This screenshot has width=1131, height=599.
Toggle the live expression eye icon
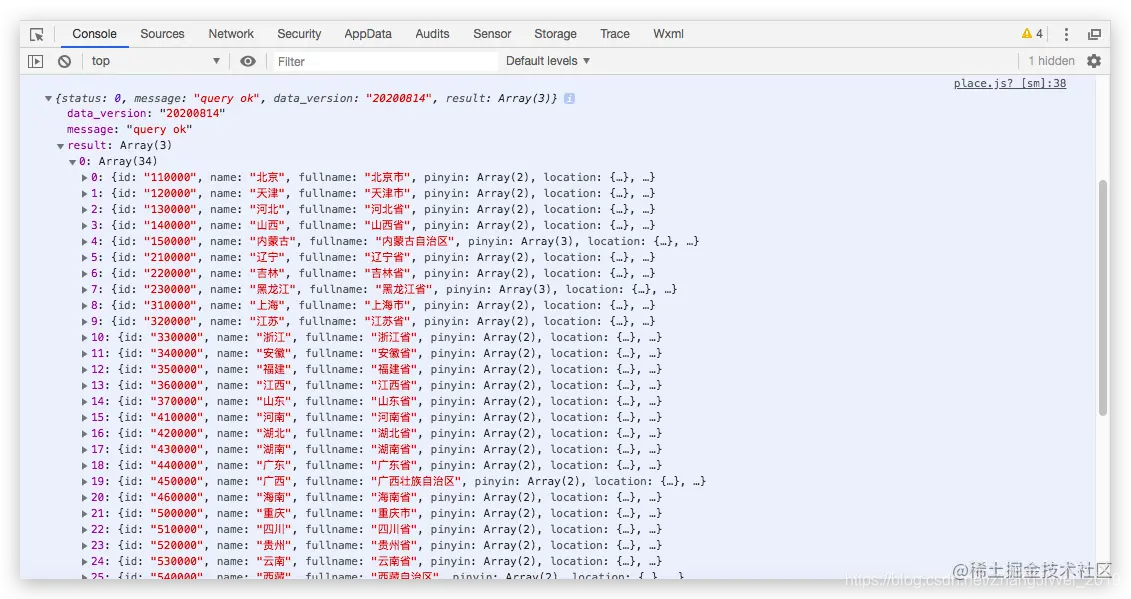pos(247,61)
